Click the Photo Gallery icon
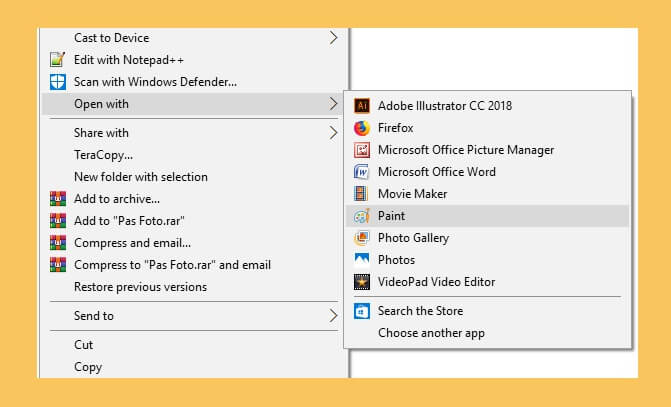671x407 pixels. [x=362, y=238]
